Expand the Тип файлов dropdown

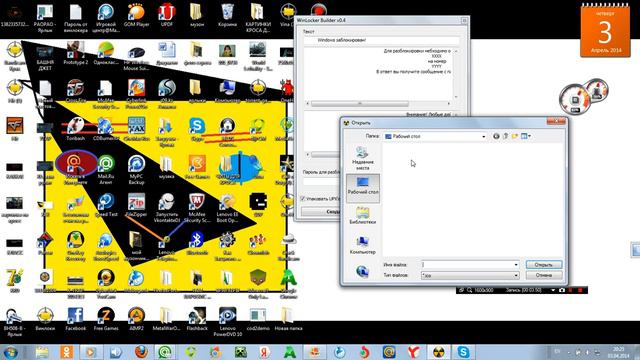516,276
